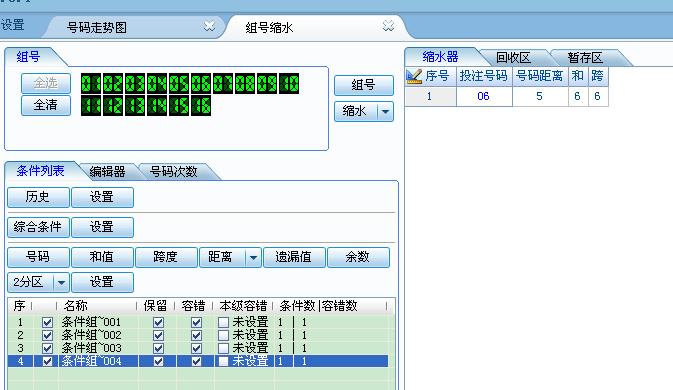Viewport: 673px width, 390px height.
Task: Click the 全清 button
Action: pyautogui.click(x=46, y=105)
